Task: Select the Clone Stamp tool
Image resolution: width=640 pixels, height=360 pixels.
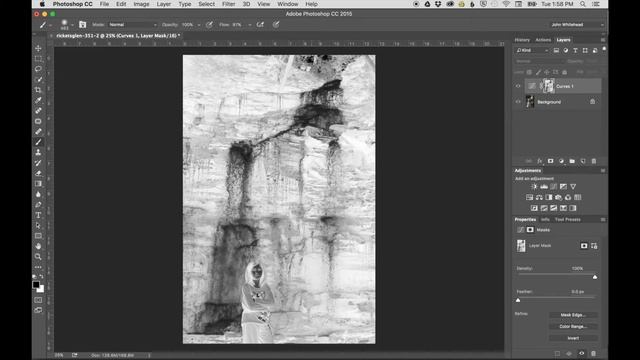Action: pyautogui.click(x=38, y=152)
